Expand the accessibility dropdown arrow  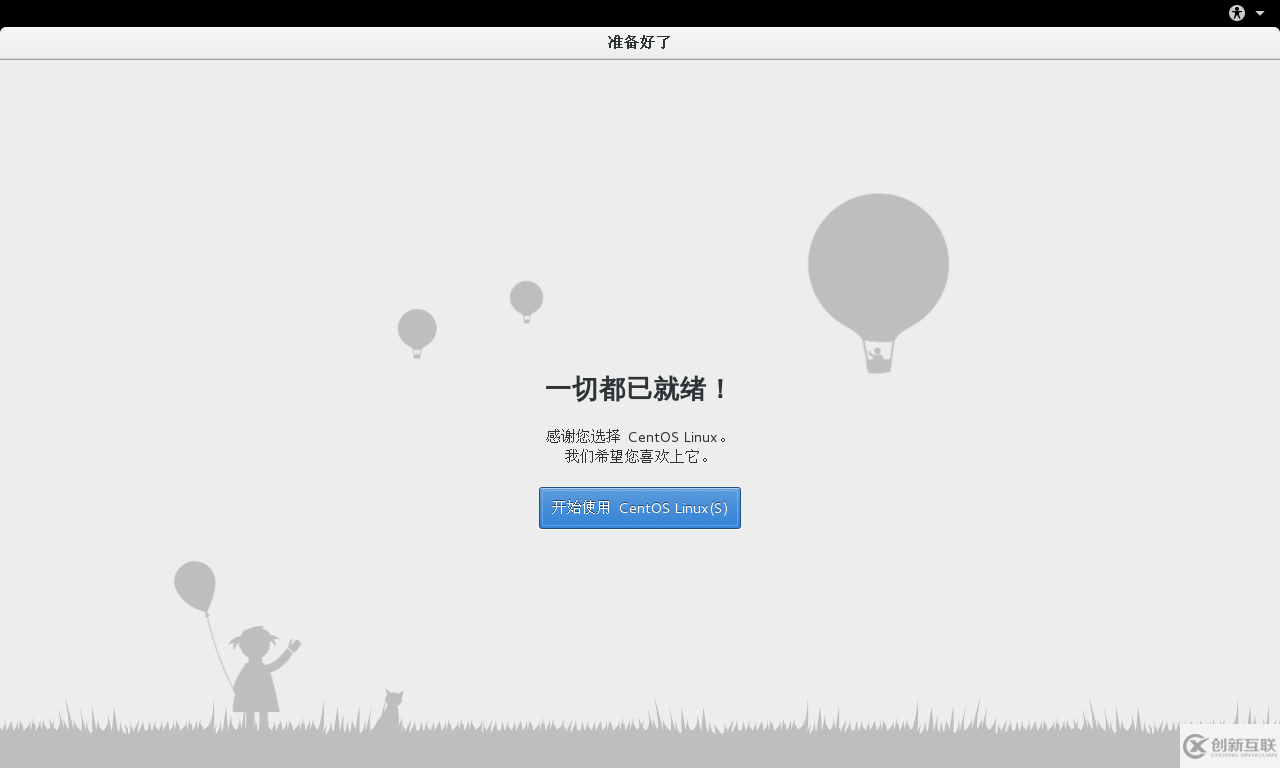pos(1260,13)
